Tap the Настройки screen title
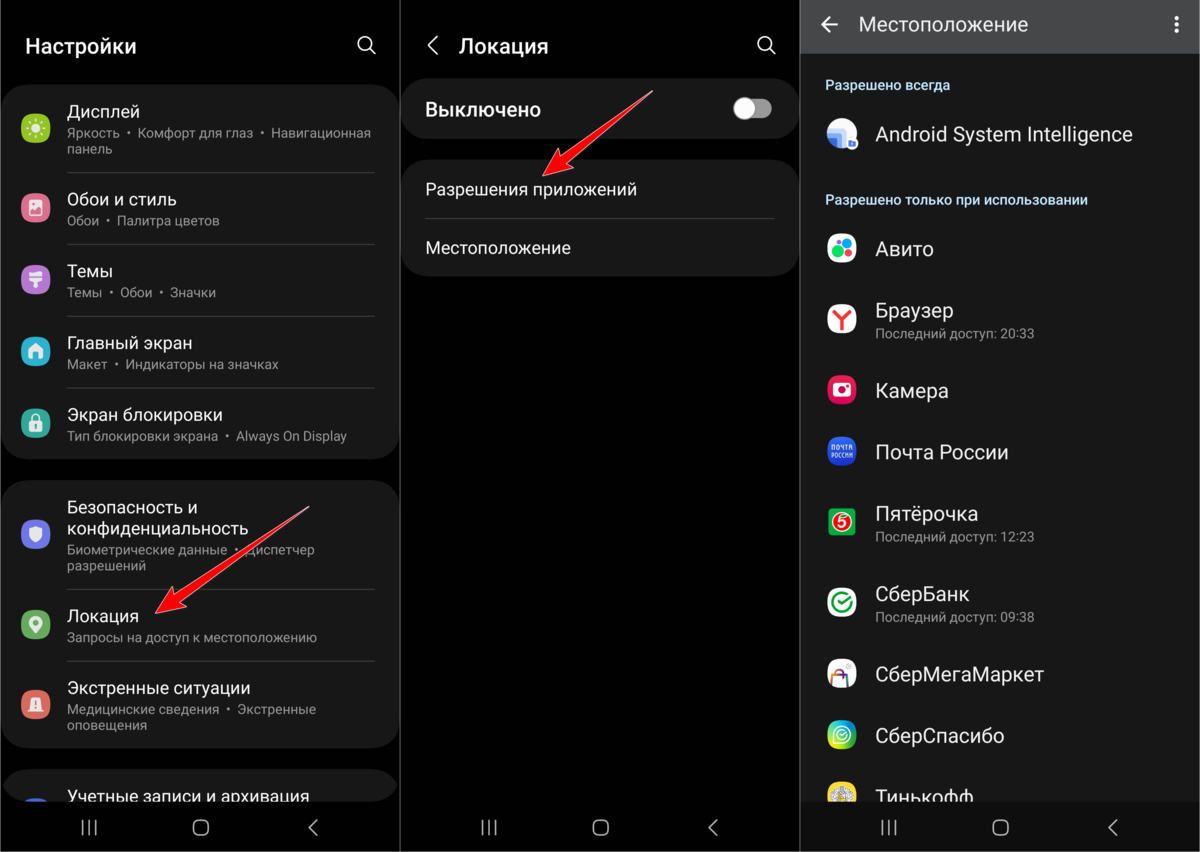1200x852 pixels. click(x=81, y=46)
